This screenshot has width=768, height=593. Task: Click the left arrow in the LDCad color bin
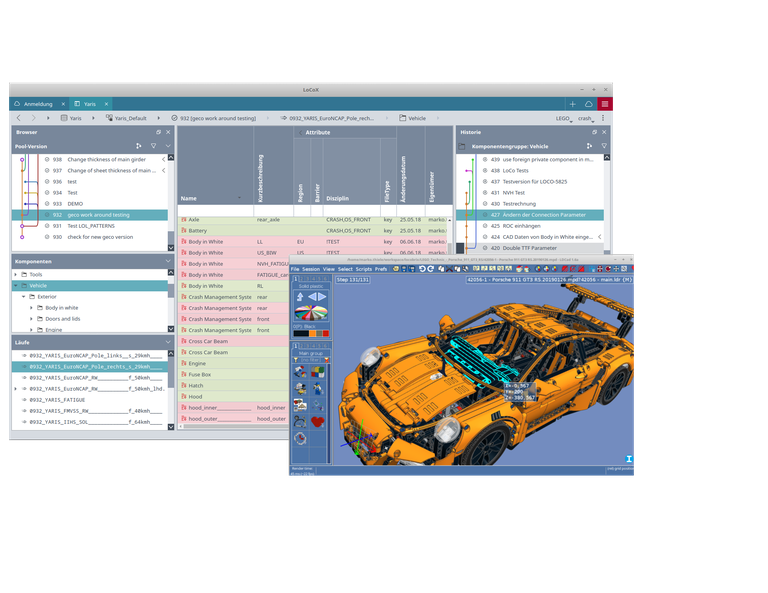[x=312, y=297]
